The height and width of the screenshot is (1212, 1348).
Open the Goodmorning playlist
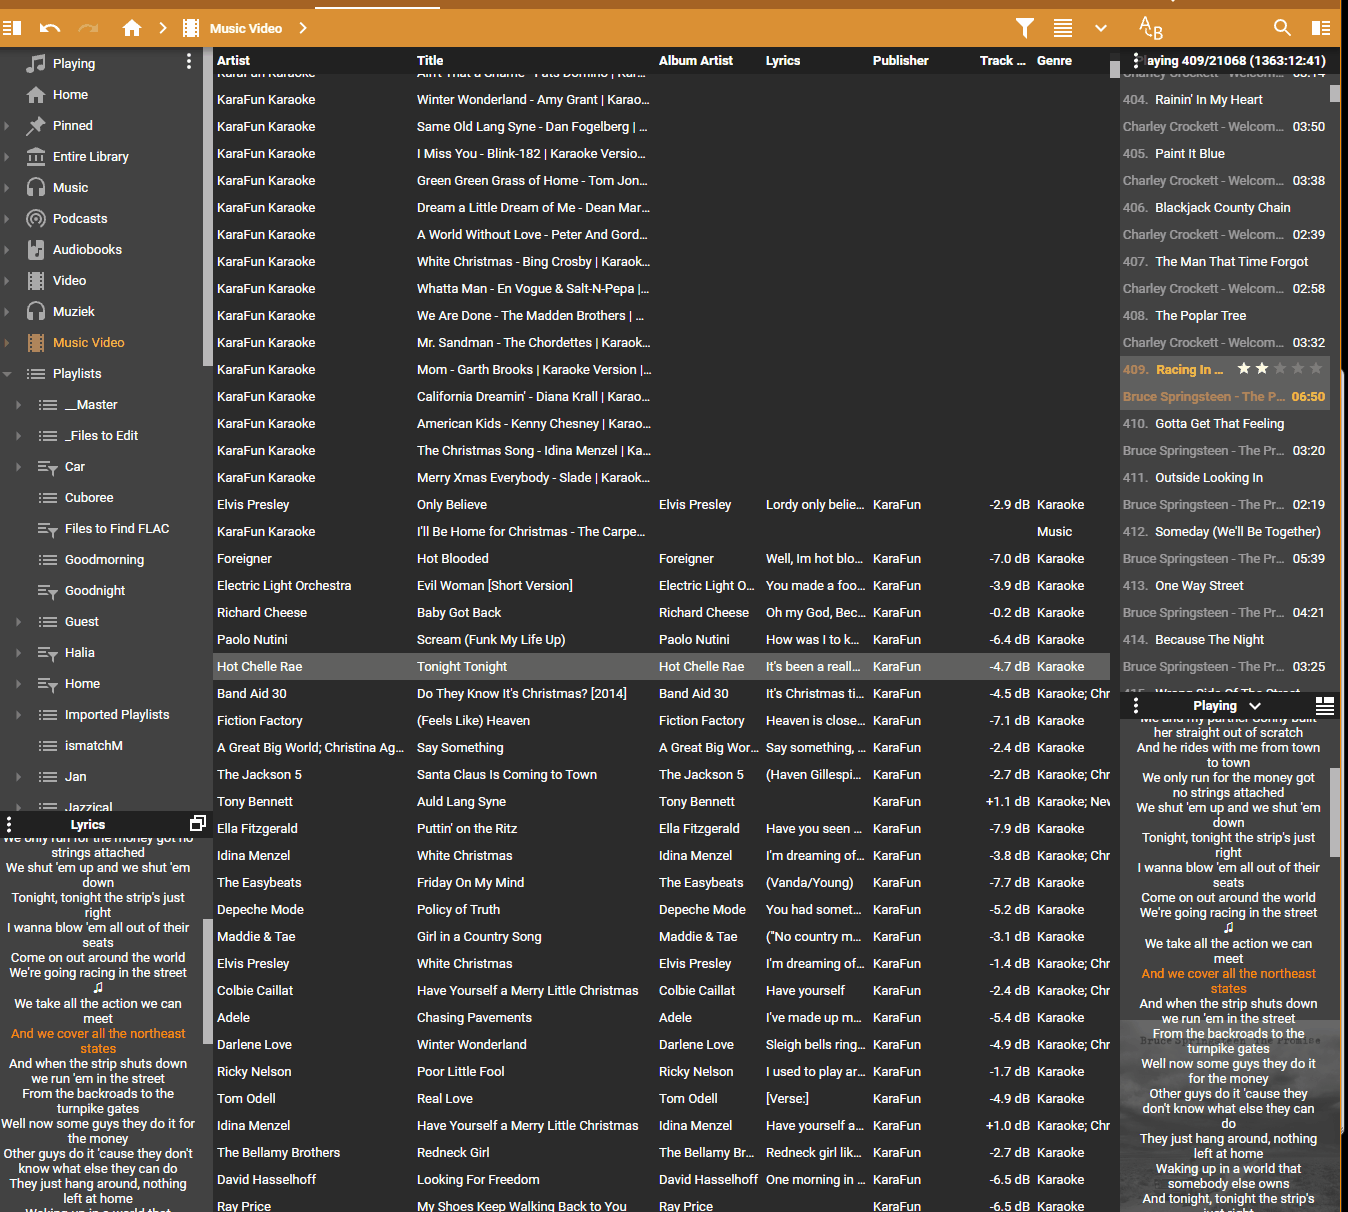tap(104, 560)
